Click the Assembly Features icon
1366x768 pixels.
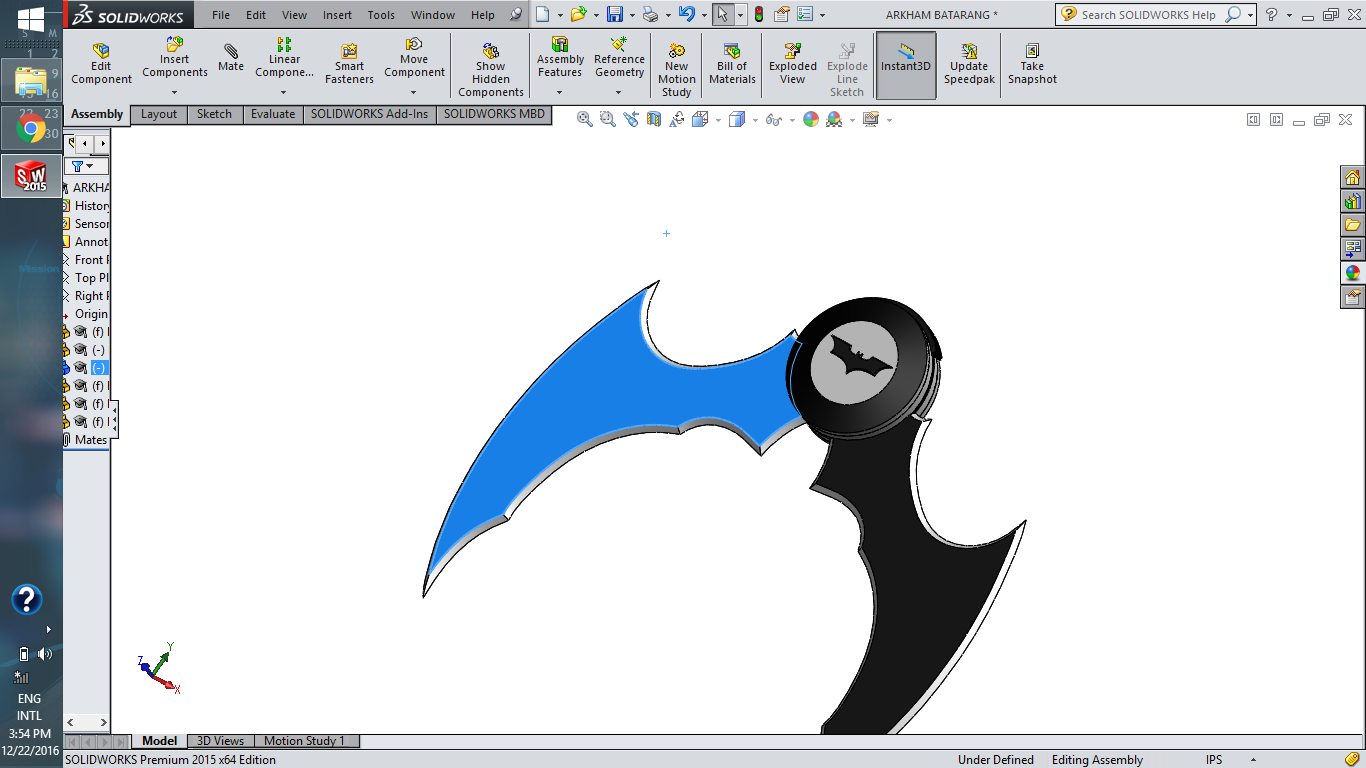[560, 45]
